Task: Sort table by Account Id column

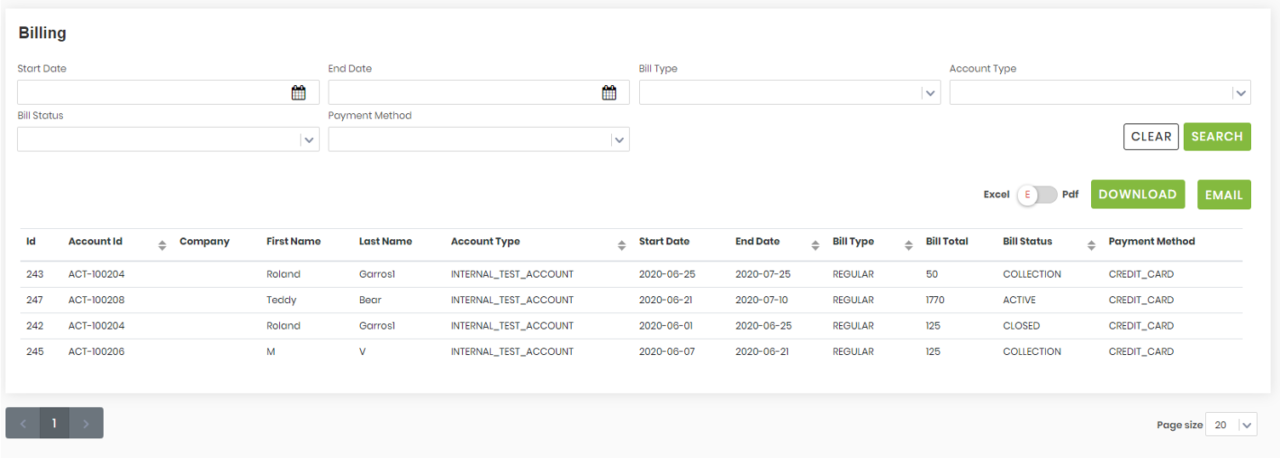Action: click(x=162, y=245)
